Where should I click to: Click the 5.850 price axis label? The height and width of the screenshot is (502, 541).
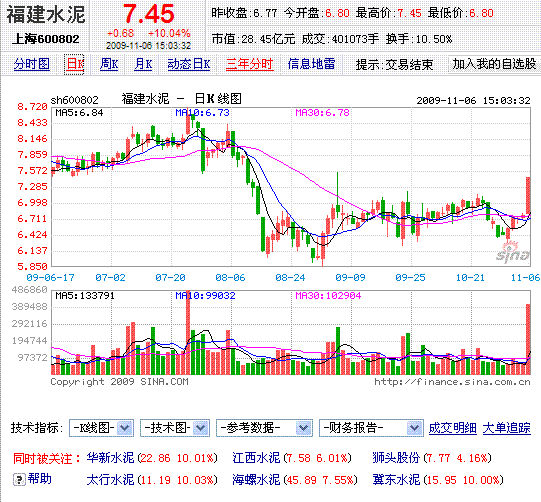click(x=32, y=266)
